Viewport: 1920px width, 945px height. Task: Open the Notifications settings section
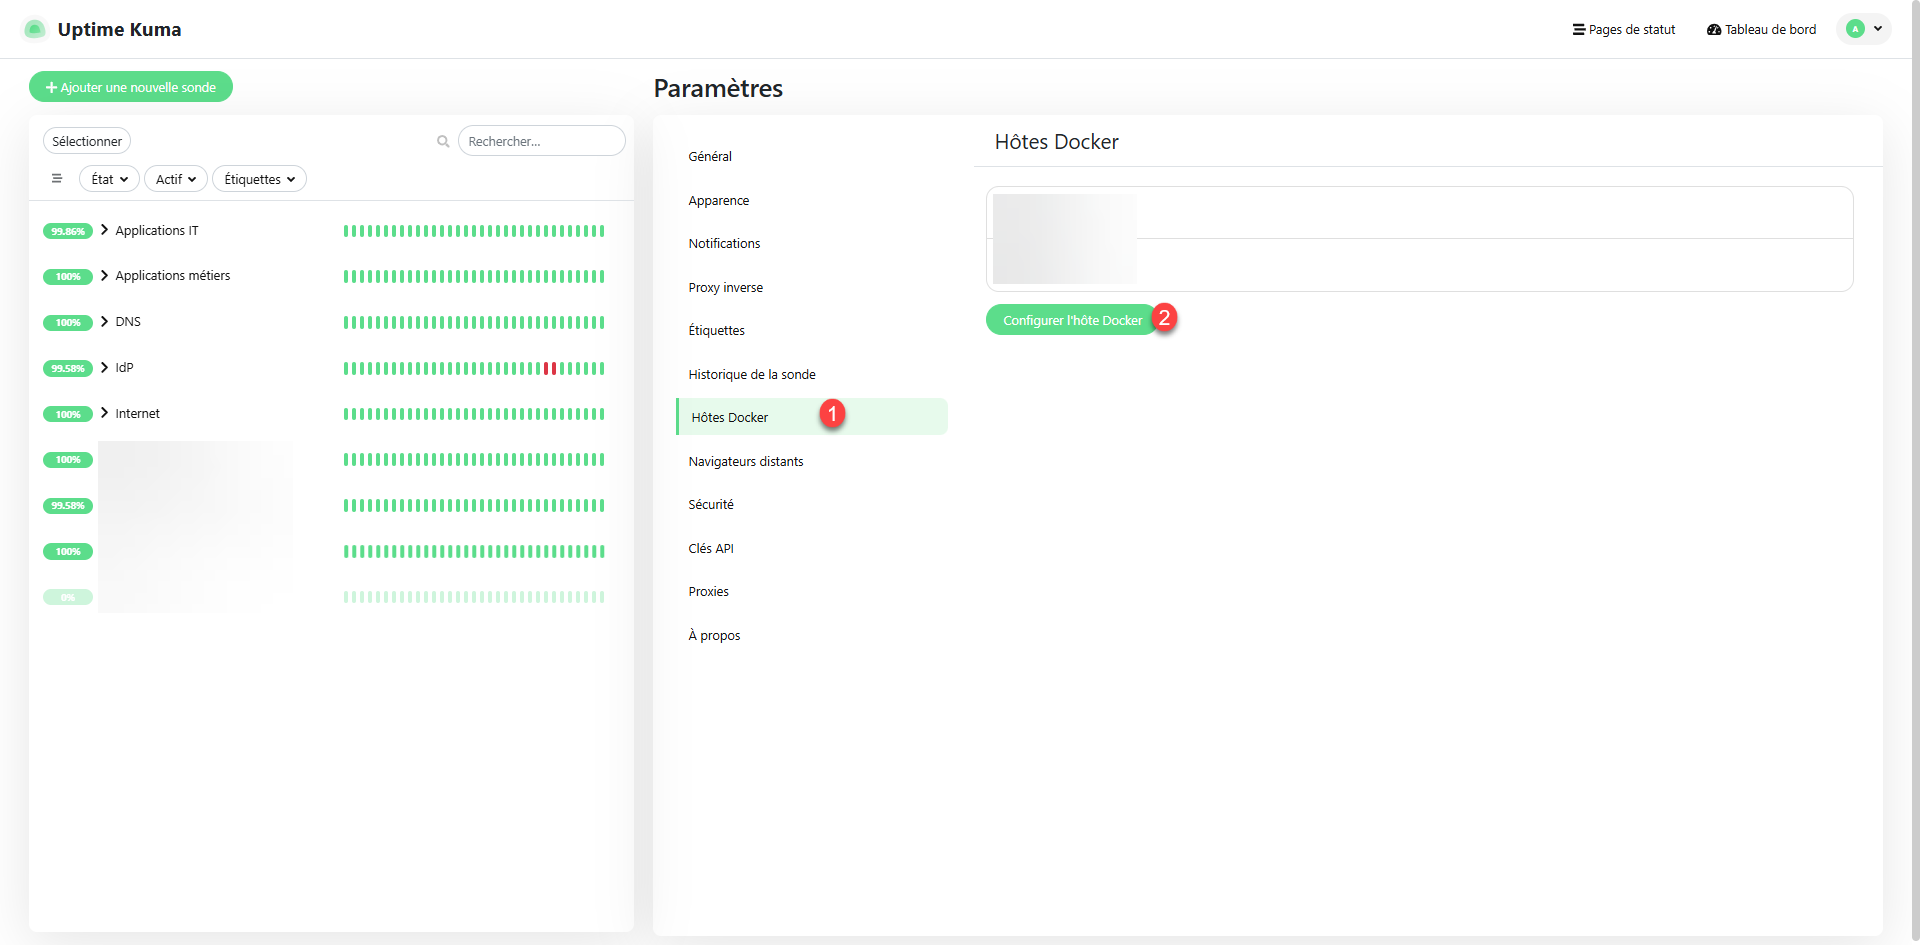(x=724, y=244)
